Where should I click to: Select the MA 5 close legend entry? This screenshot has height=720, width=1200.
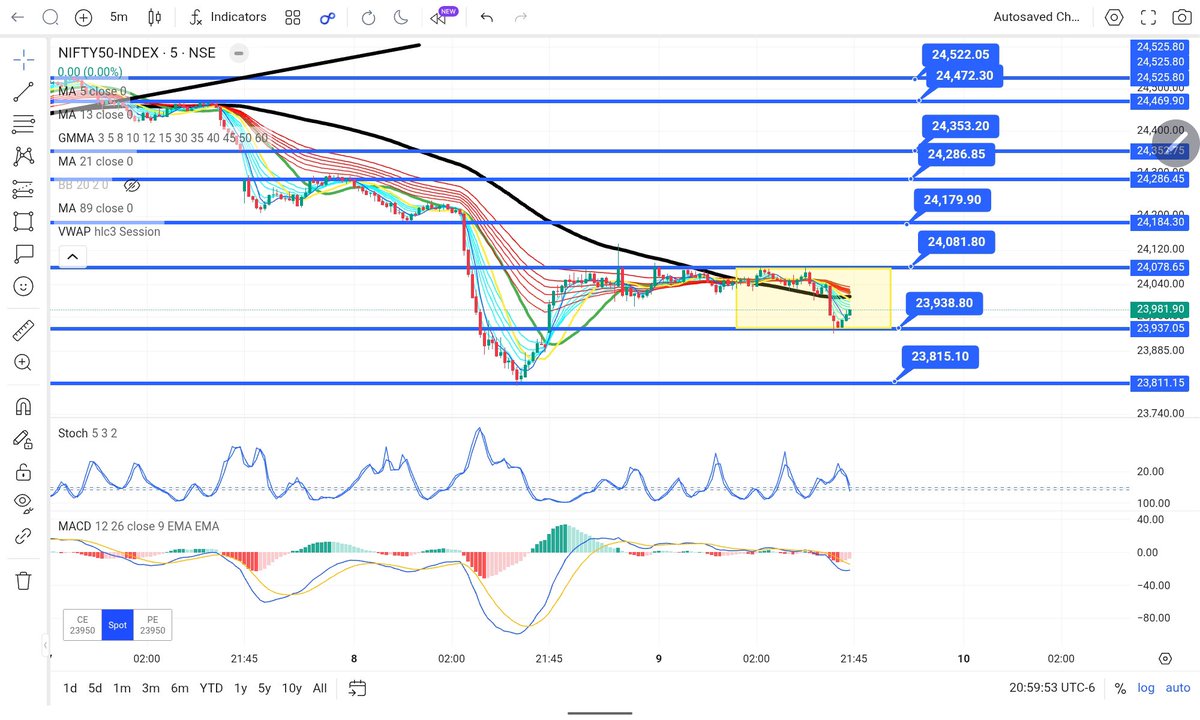92,91
